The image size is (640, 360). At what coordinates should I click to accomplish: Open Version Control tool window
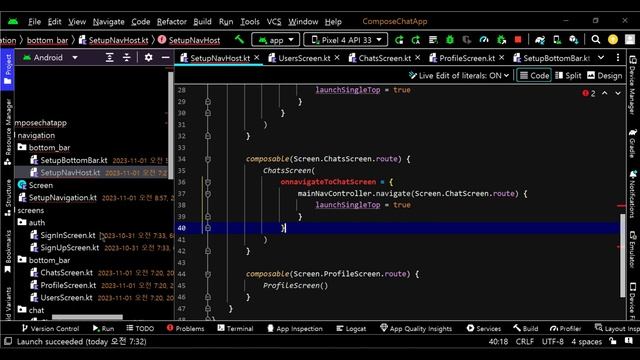[x=50, y=328]
